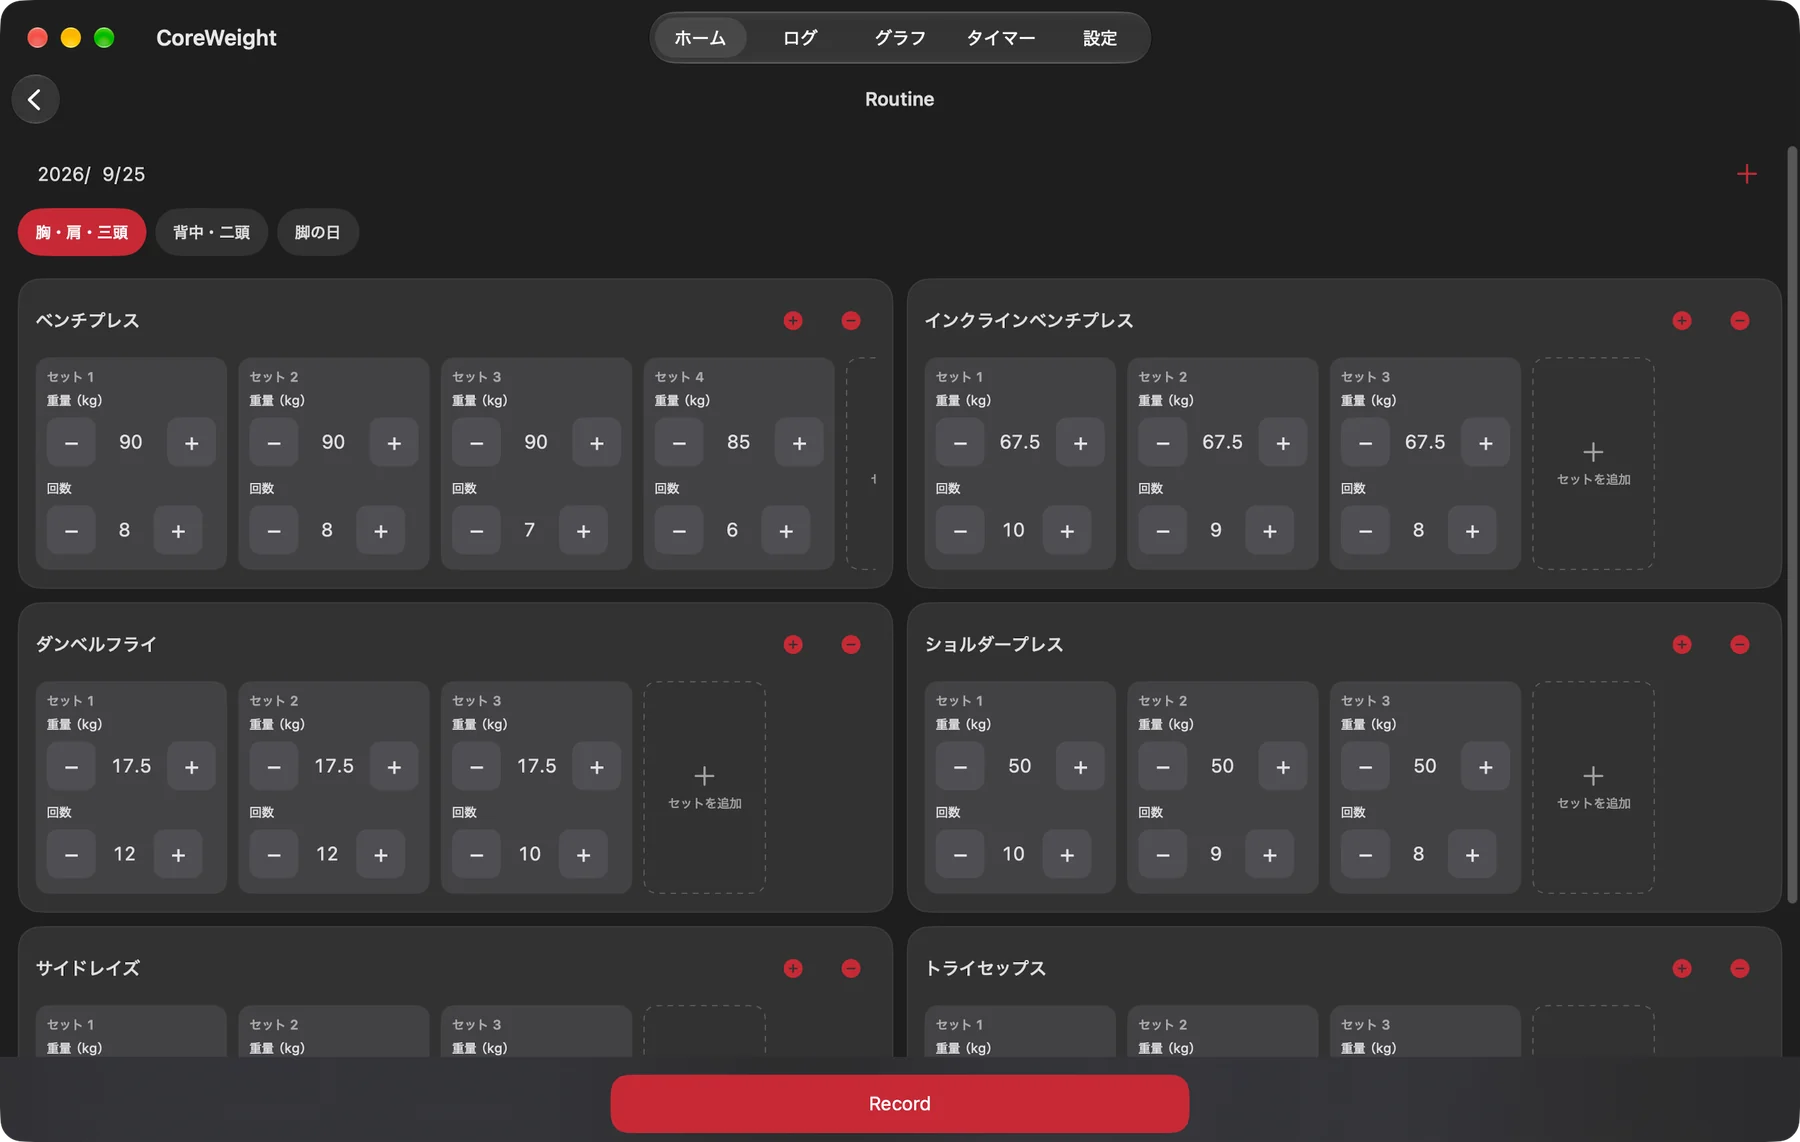Click the vertical scrollbar on right edge
The height and width of the screenshot is (1142, 1800).
click(1792, 525)
